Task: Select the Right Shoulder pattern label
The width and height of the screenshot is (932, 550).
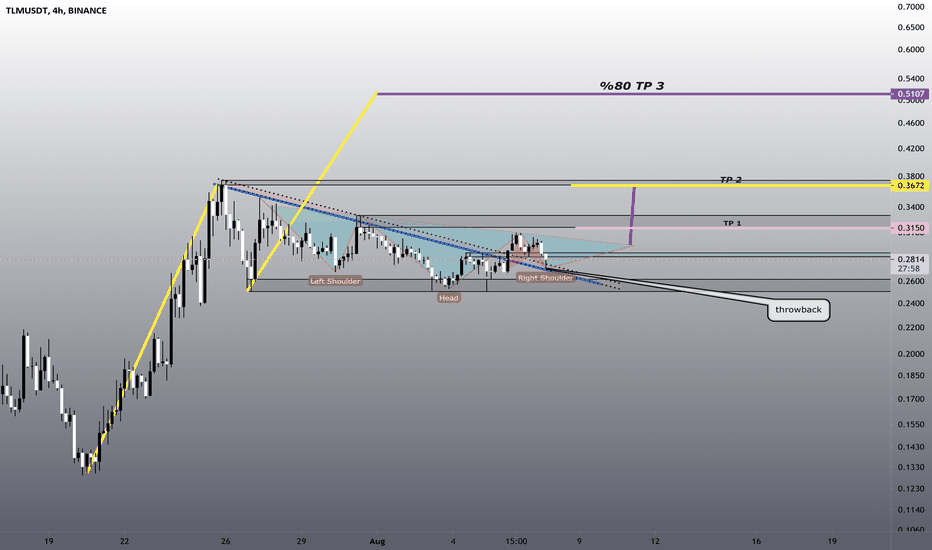Action: click(x=545, y=278)
